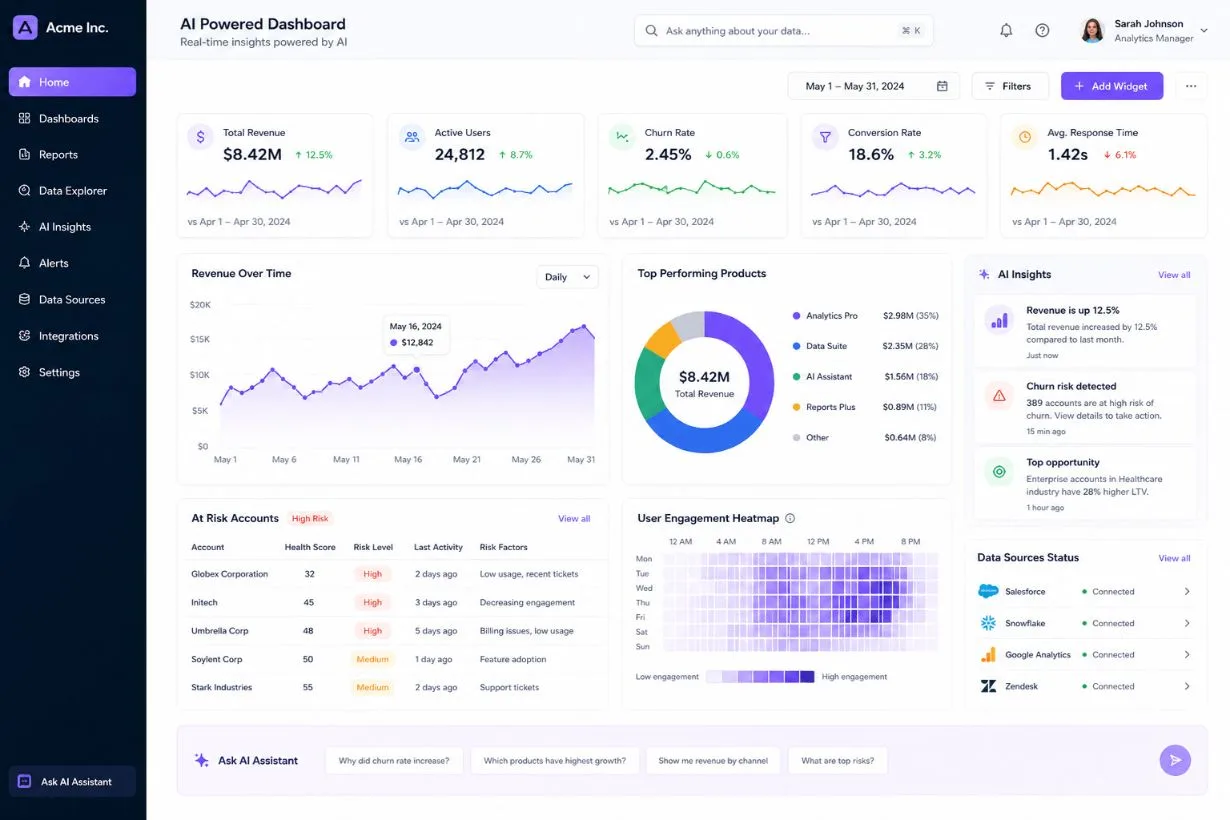Click the May 16 data point on revenue chart

[x=417, y=370]
